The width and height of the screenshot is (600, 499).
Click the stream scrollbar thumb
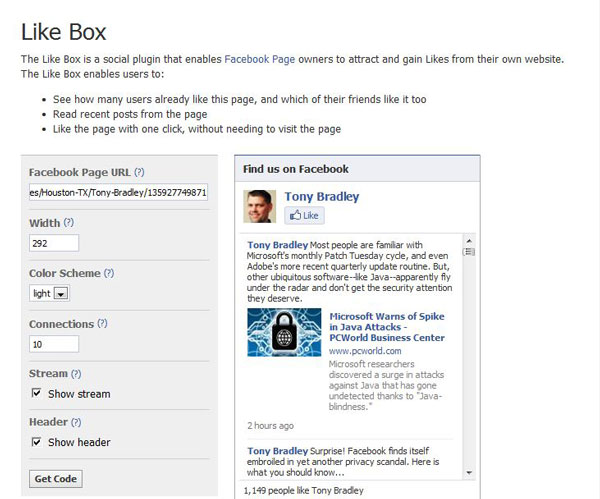click(x=469, y=252)
